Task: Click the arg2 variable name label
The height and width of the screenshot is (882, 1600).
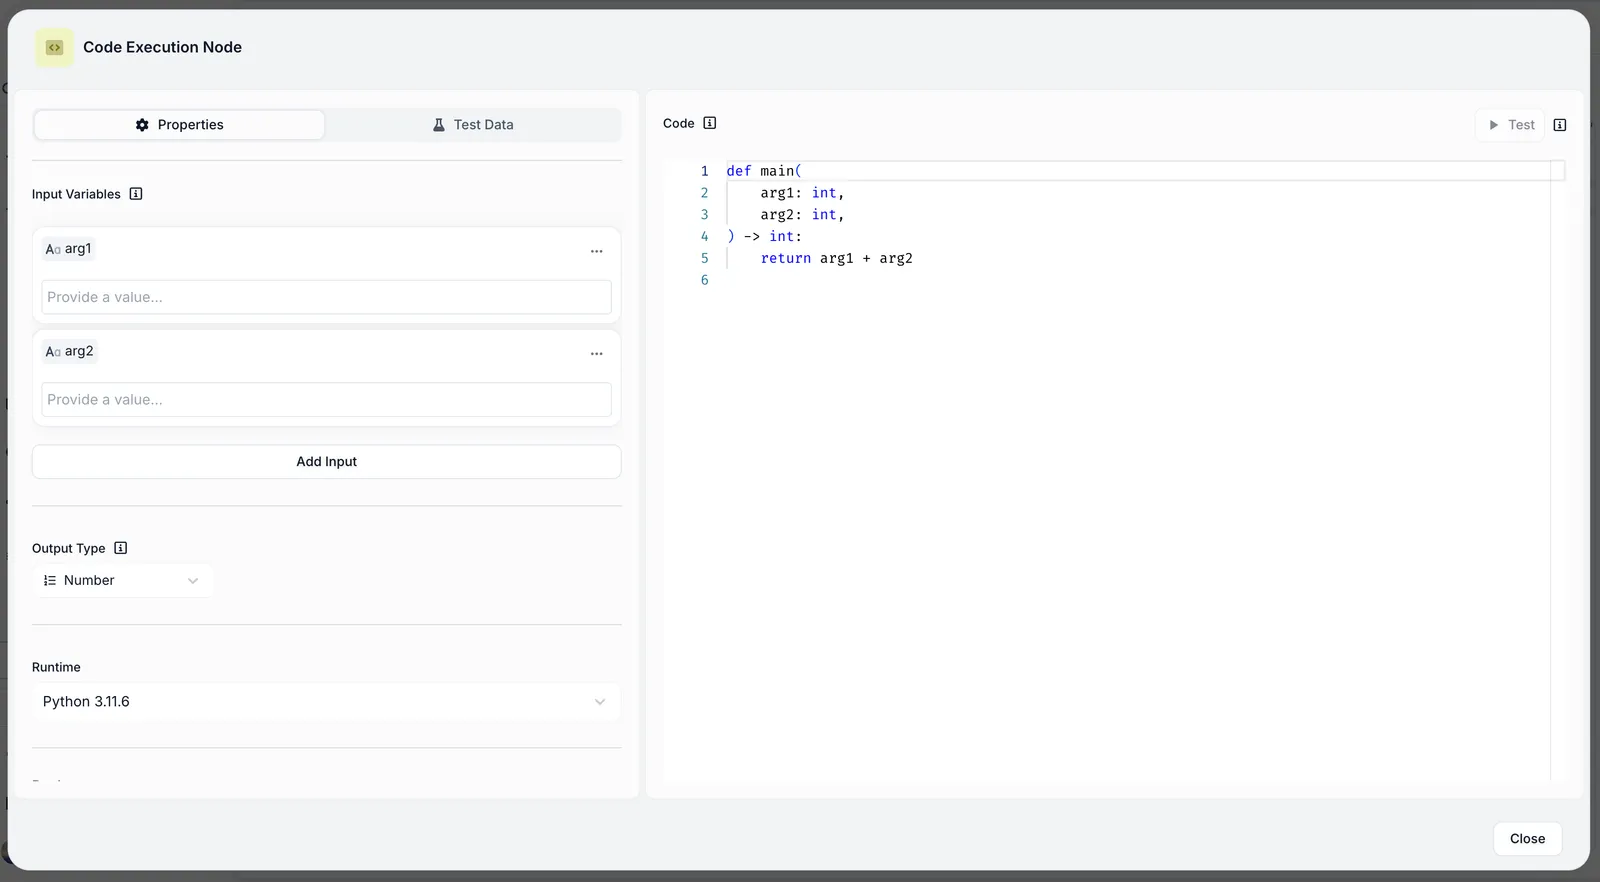Action: click(79, 352)
